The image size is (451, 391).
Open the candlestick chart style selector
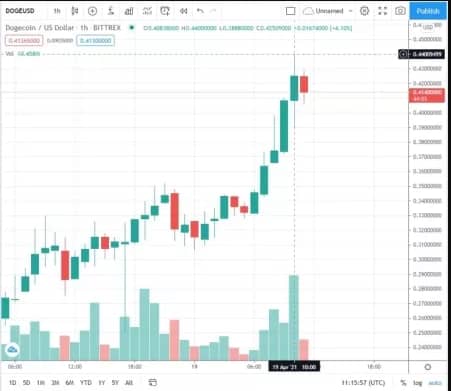(x=75, y=11)
